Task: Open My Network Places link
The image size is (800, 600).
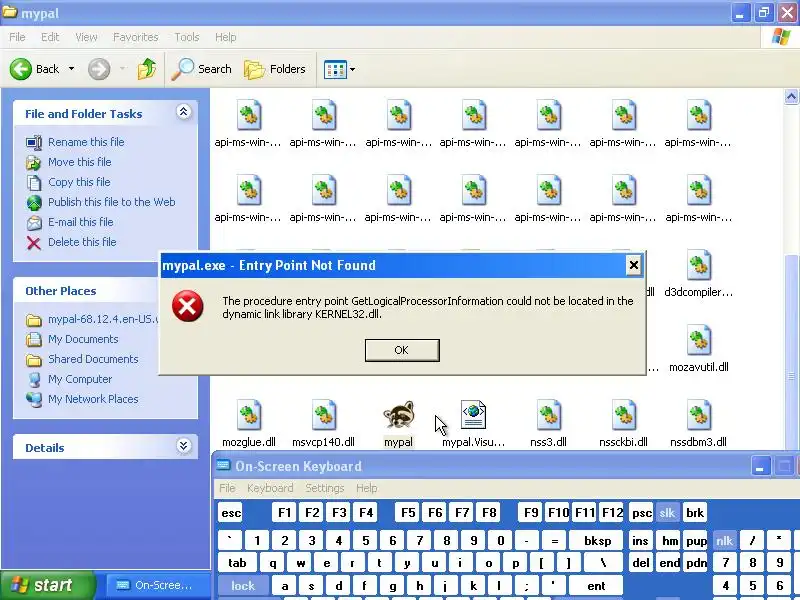Action: tap(93, 399)
